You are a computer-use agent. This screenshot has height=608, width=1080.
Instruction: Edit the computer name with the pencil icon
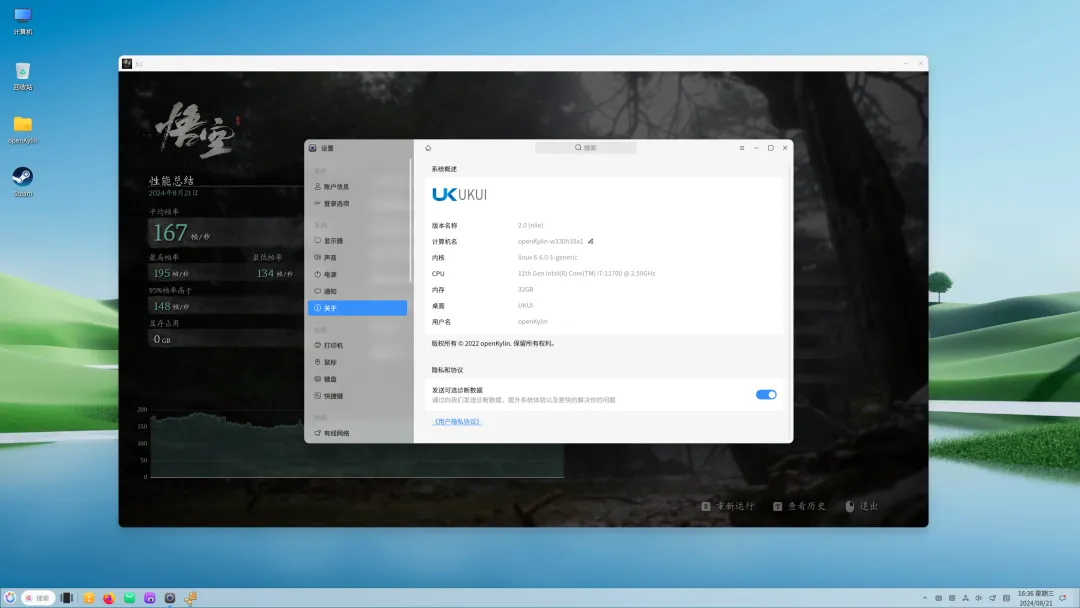pyautogui.click(x=590, y=242)
